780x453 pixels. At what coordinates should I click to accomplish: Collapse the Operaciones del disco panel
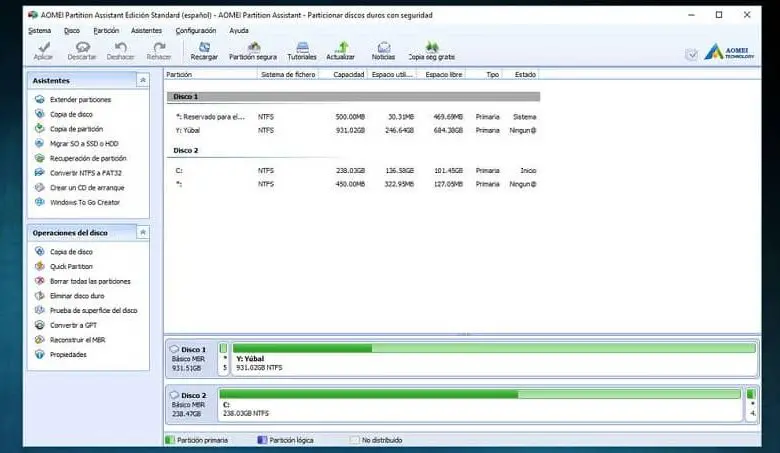click(x=143, y=232)
